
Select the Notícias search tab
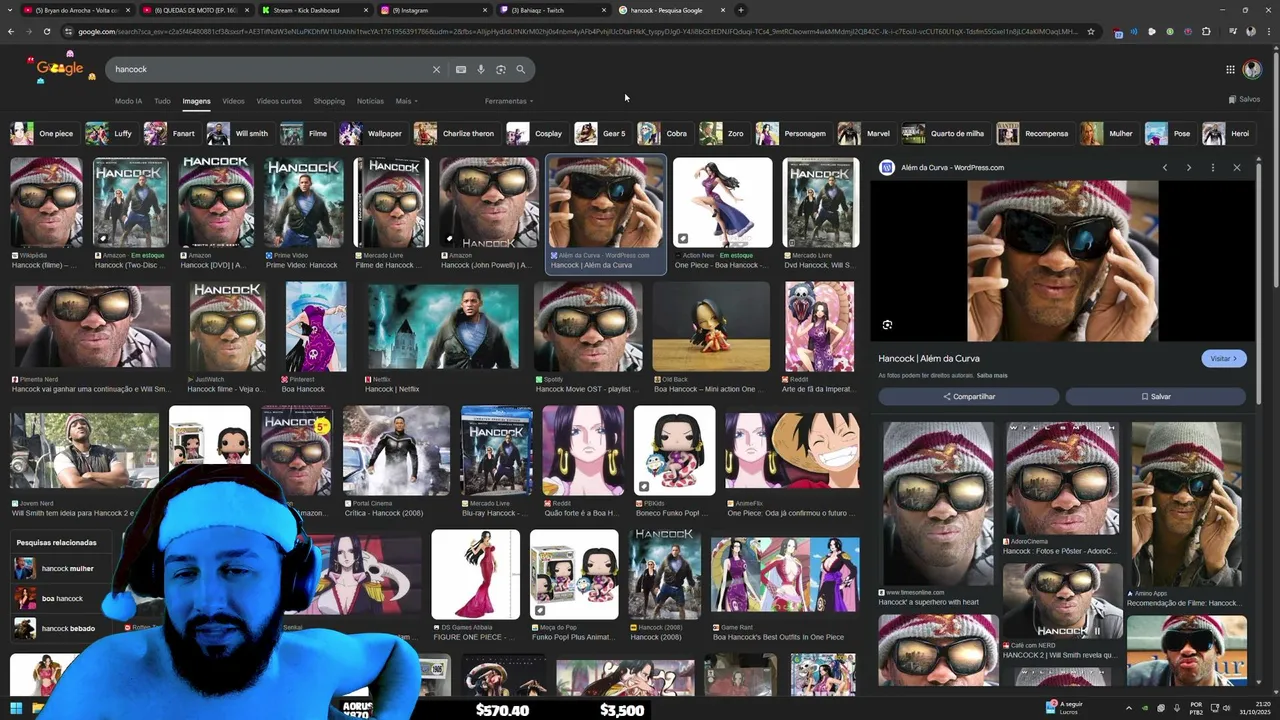click(370, 101)
